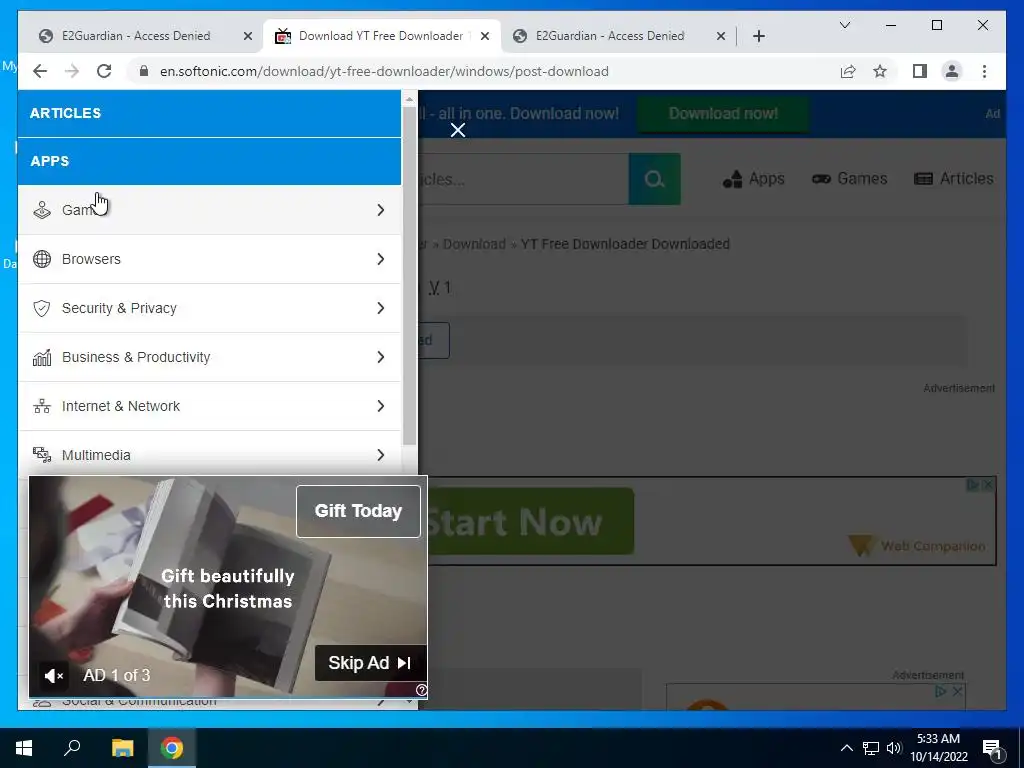Select the Multimedia text label
Viewport: 1024px width, 768px height.
tap(96, 455)
